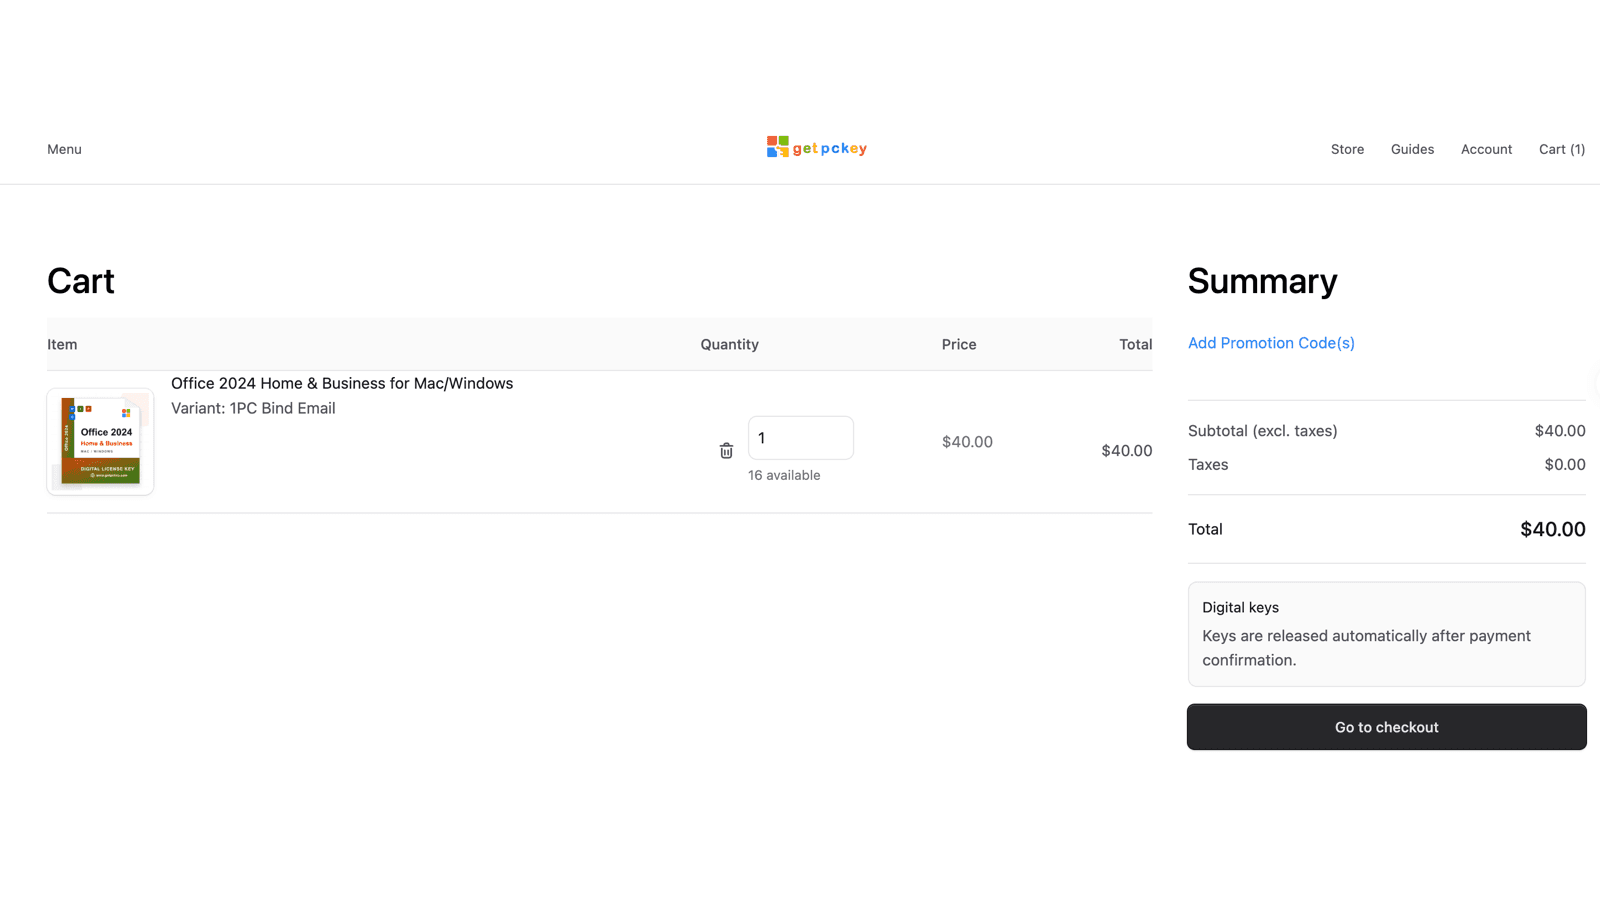Open the Guides page
The height and width of the screenshot is (900, 1600).
[1412, 149]
